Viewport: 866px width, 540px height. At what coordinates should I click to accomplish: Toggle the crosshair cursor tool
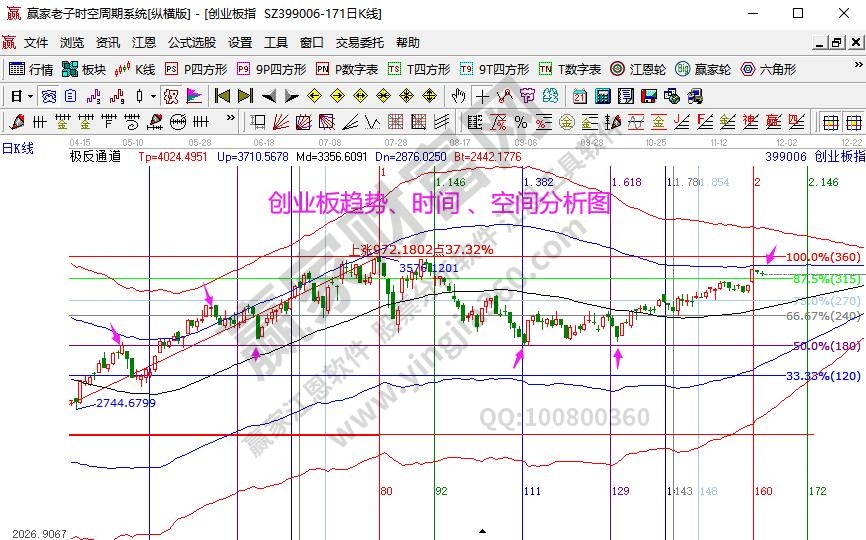pos(482,97)
